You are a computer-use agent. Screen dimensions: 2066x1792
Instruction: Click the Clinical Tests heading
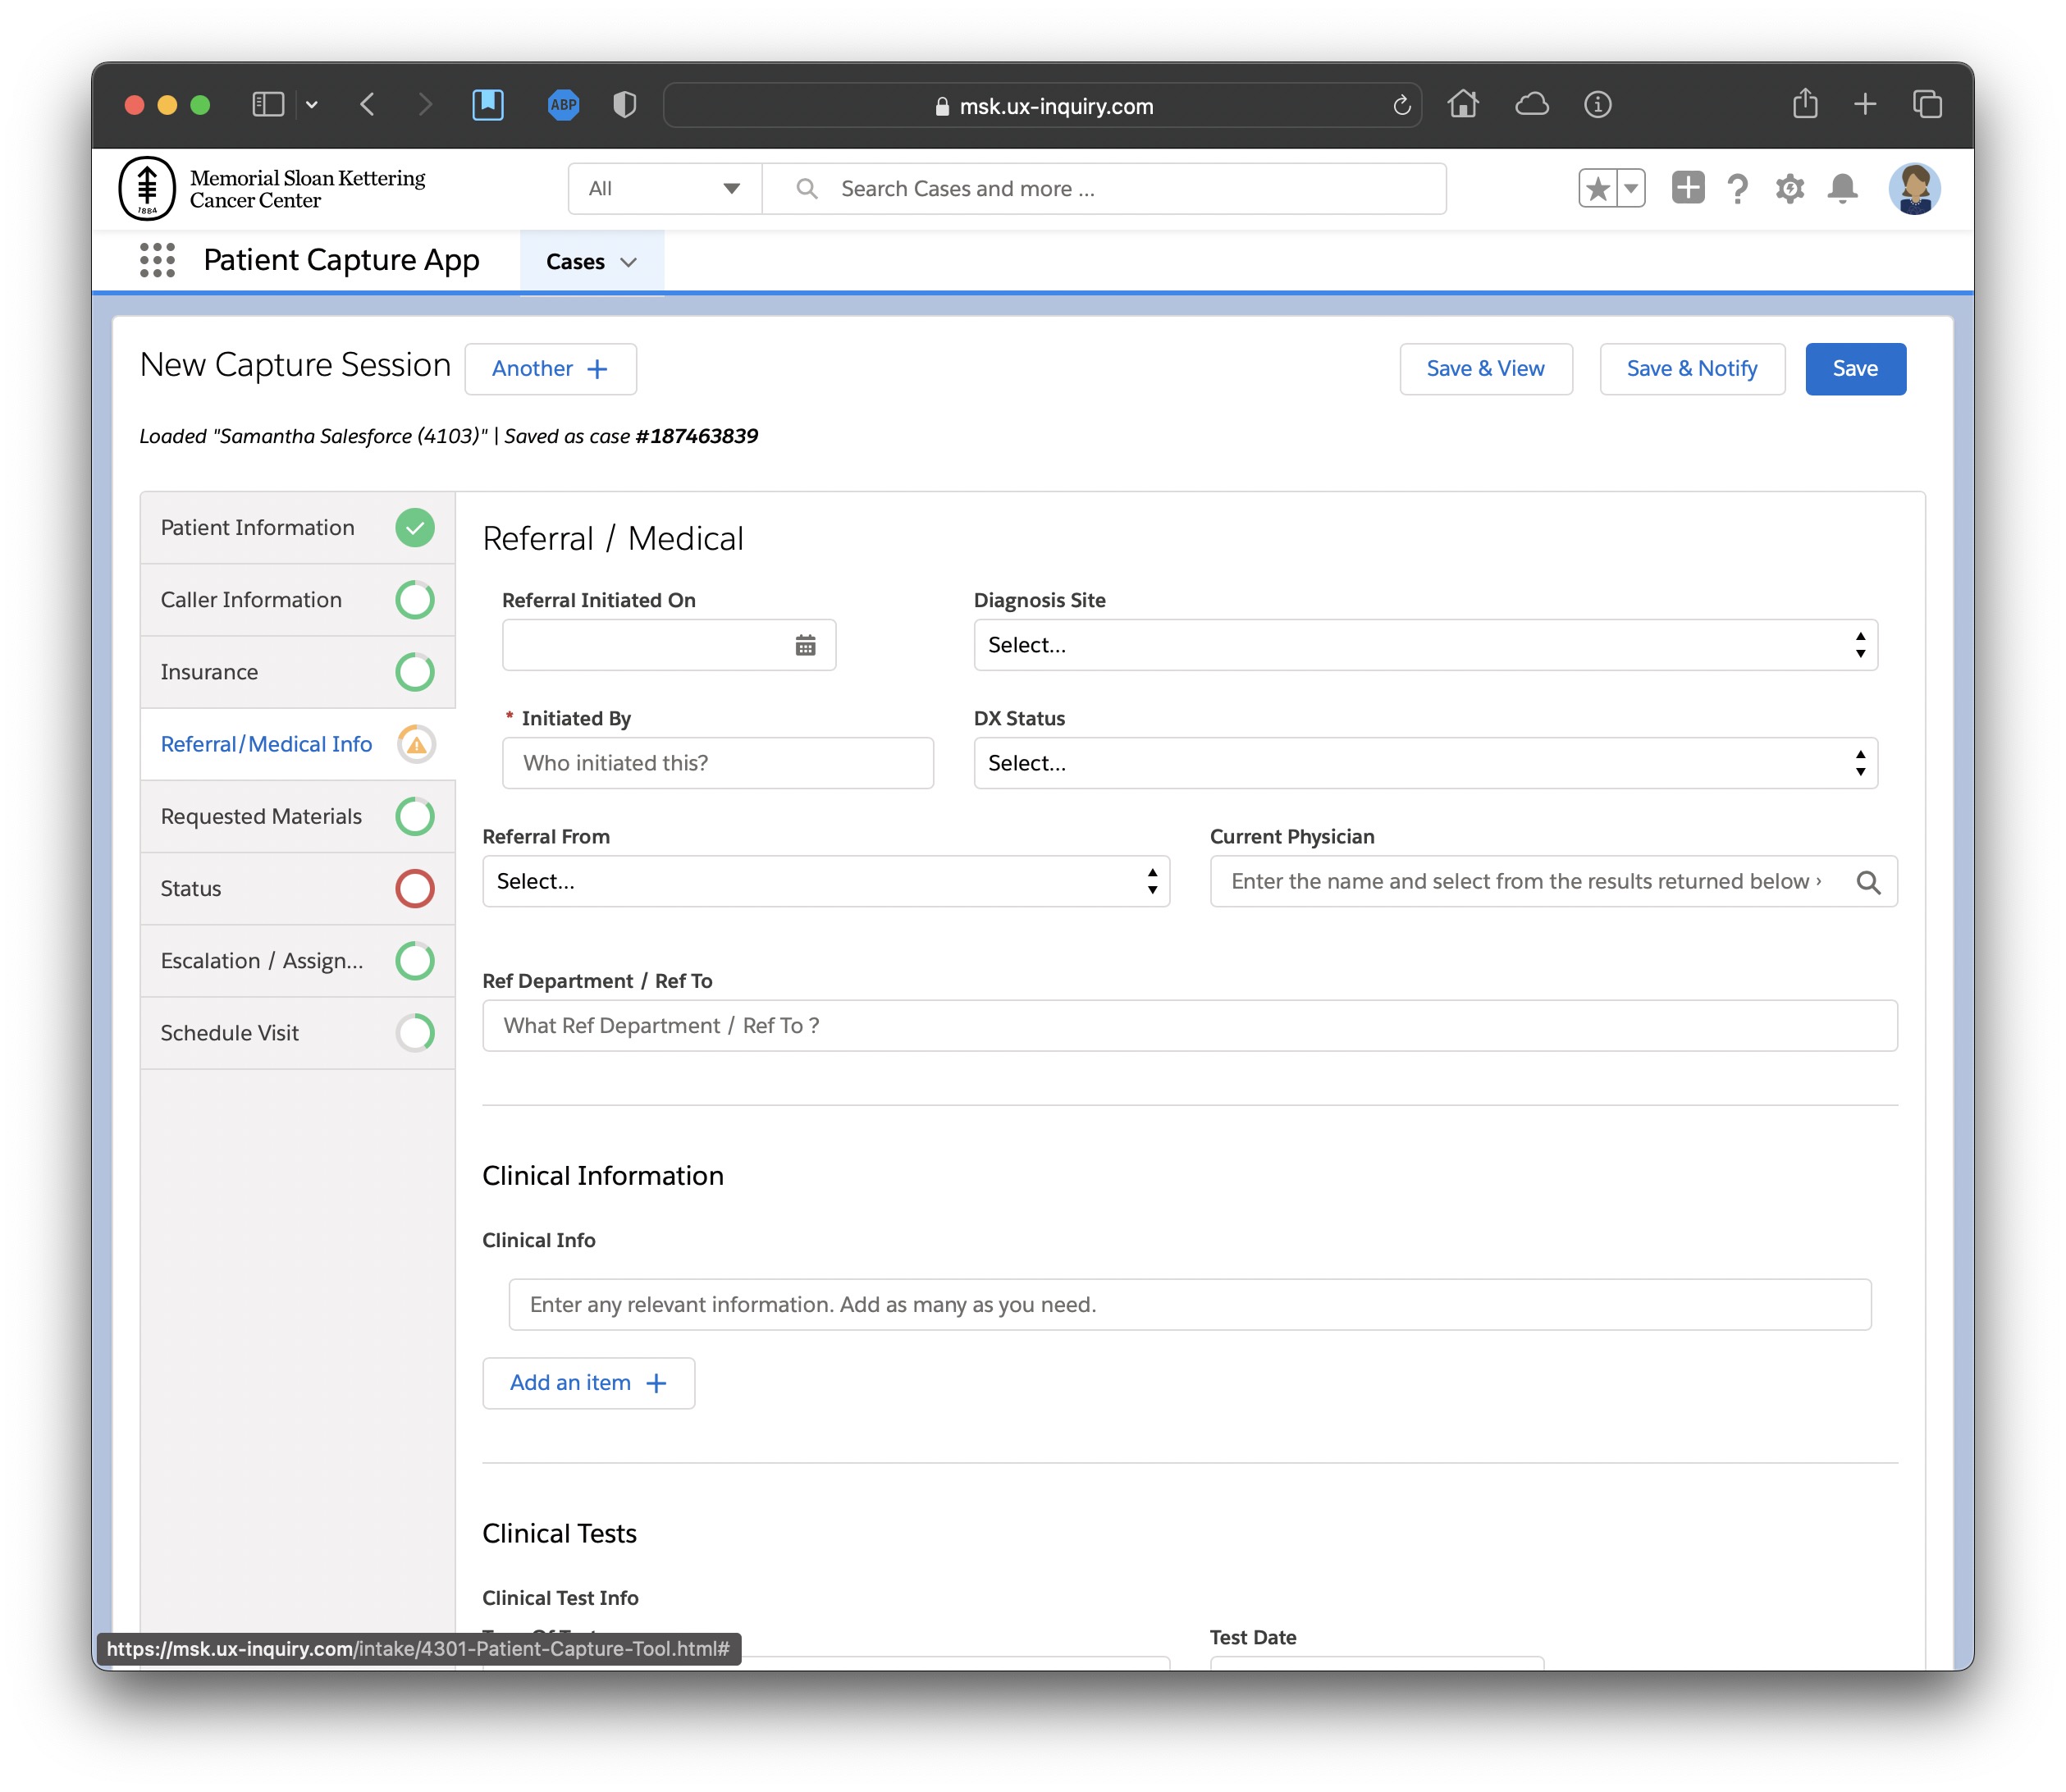click(559, 1533)
